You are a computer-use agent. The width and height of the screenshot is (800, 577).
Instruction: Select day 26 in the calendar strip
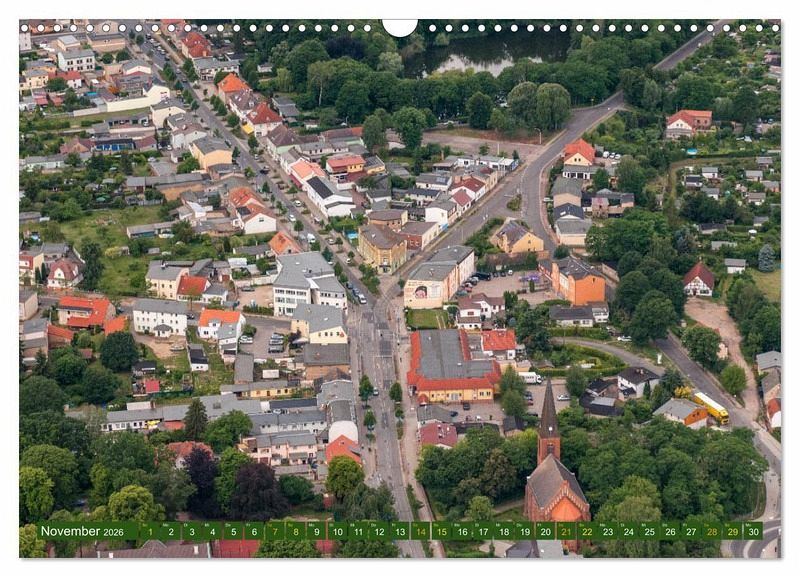coord(670,531)
